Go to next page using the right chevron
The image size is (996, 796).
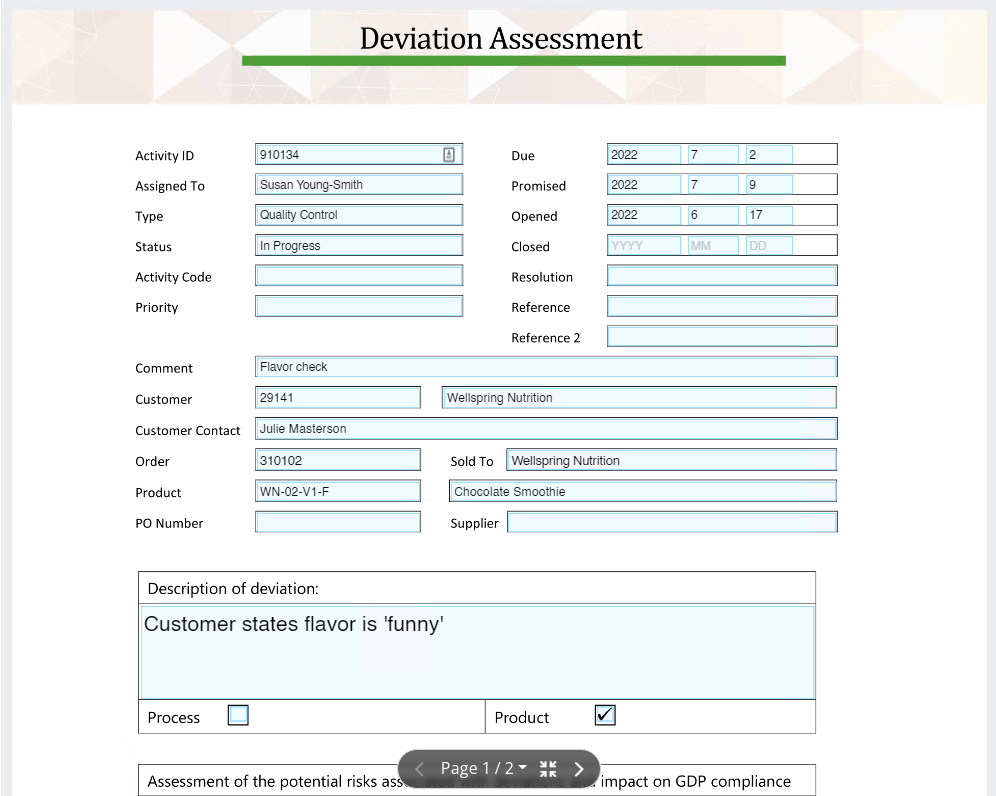click(578, 768)
